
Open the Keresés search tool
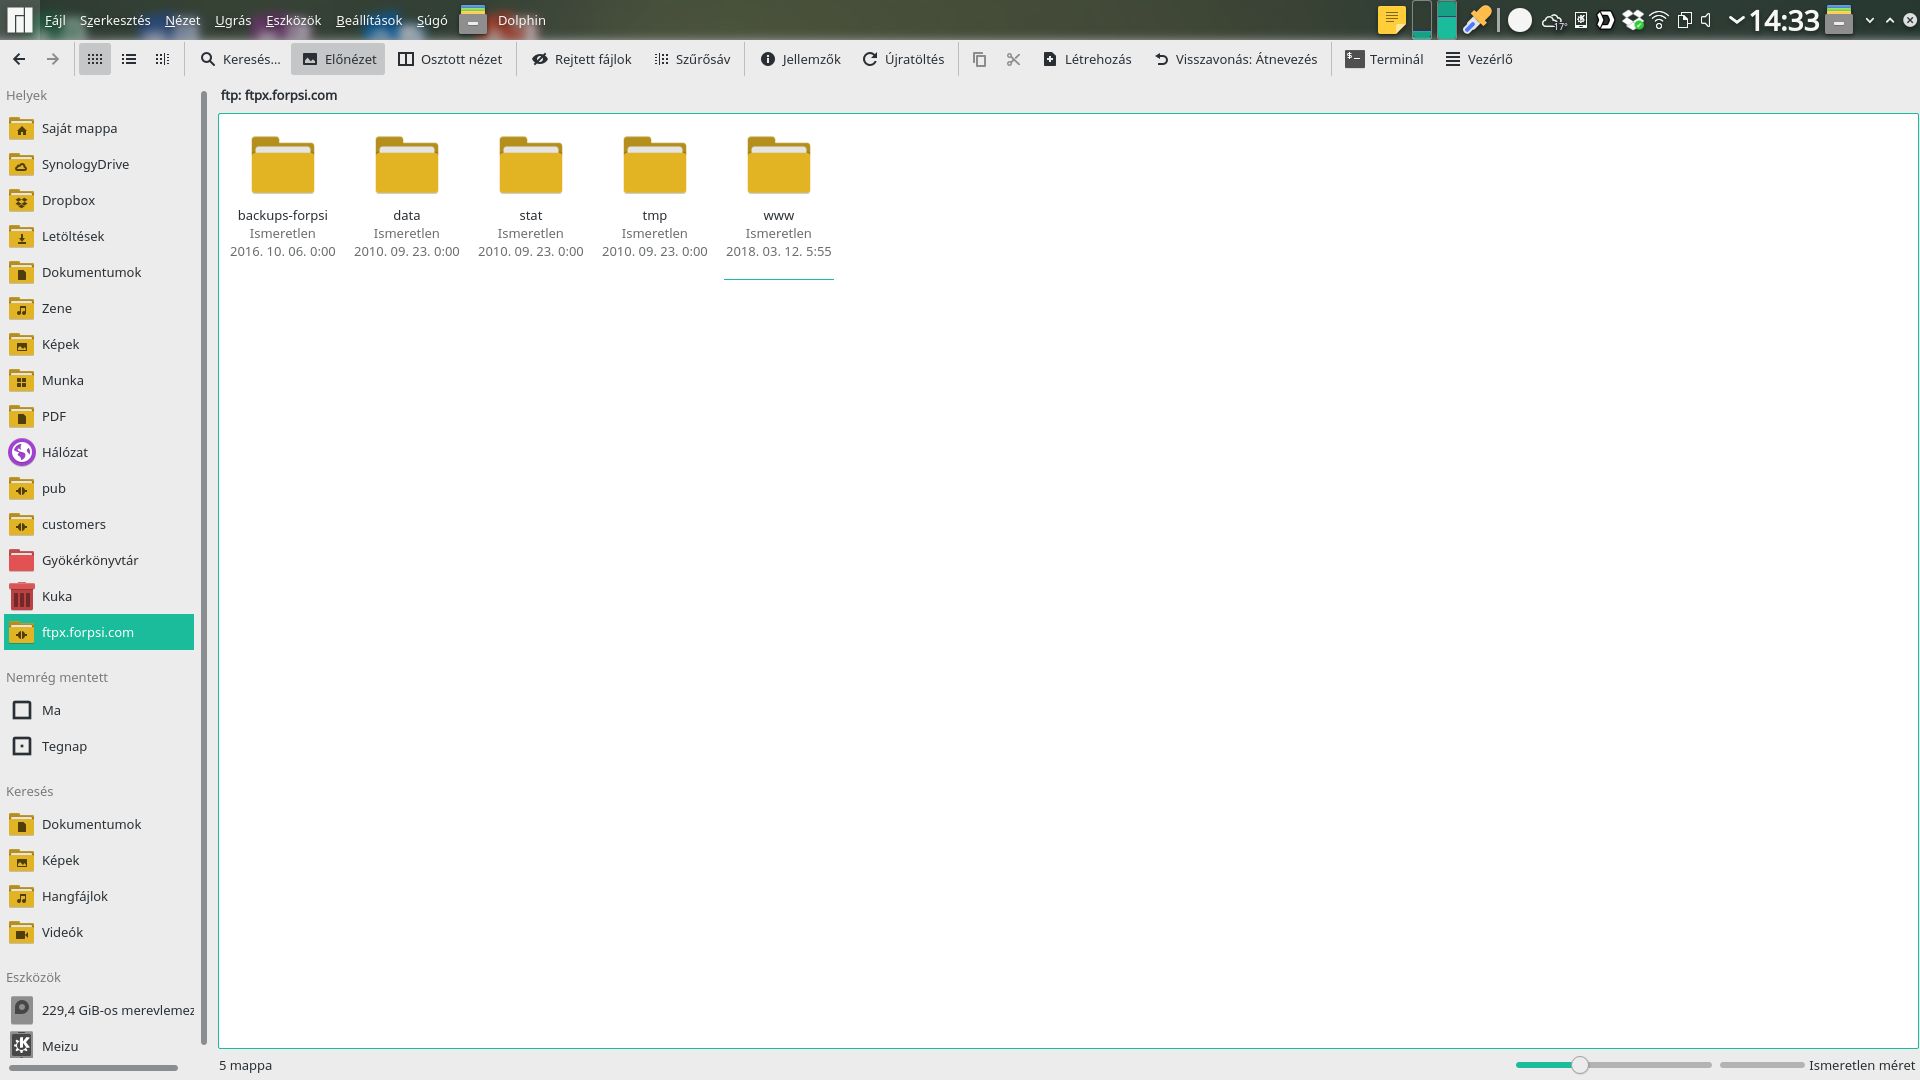coord(240,59)
